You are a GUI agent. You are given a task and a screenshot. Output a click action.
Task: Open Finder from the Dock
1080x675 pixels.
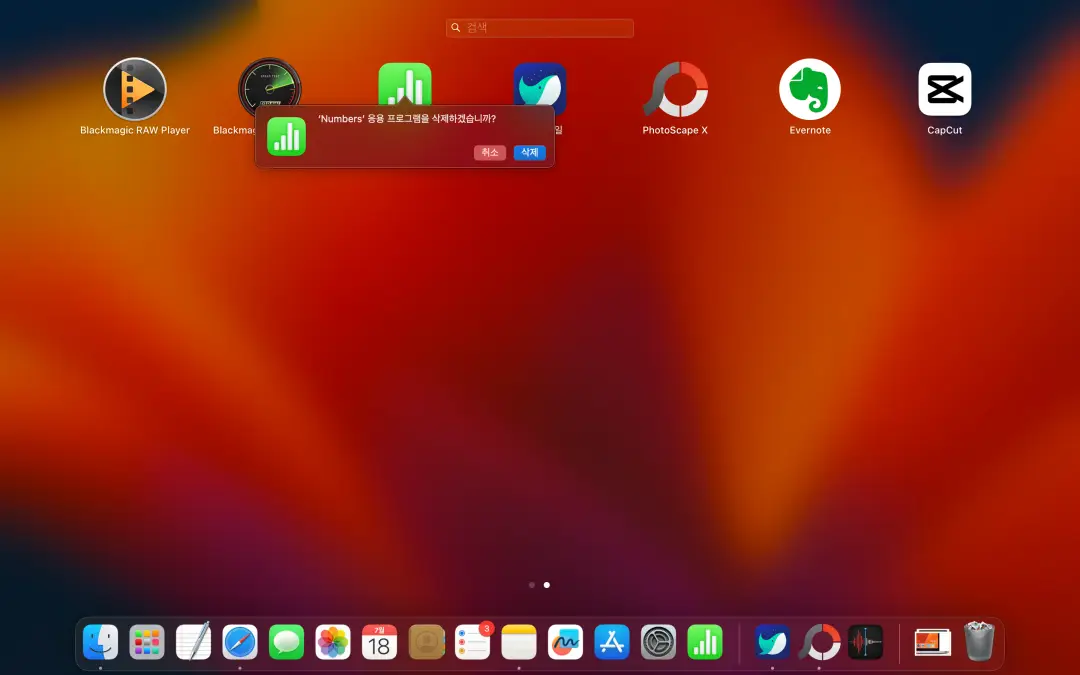100,642
